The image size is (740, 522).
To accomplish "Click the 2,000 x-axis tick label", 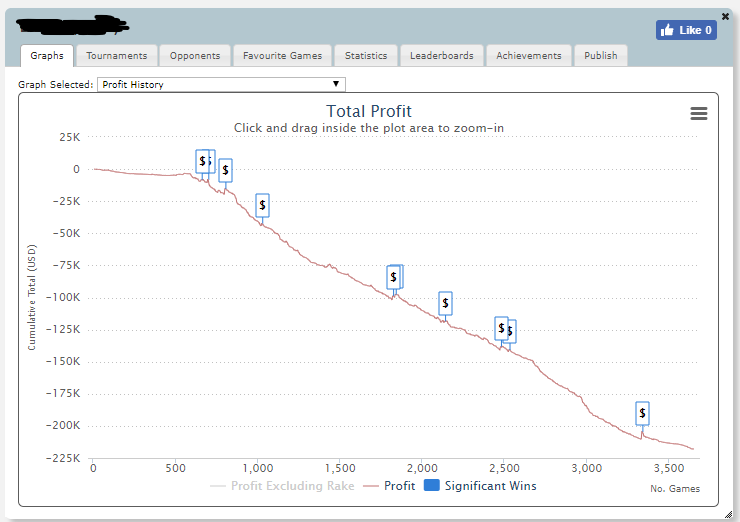I will [x=422, y=468].
